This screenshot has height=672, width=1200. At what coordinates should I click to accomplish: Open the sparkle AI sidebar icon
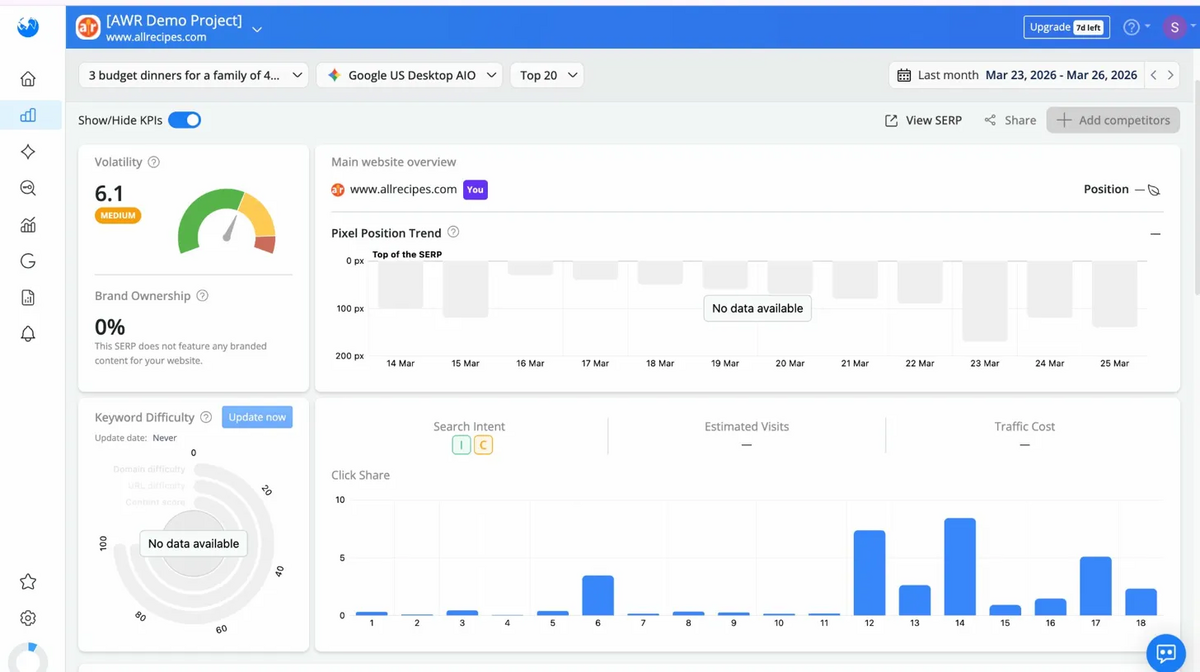click(x=28, y=152)
